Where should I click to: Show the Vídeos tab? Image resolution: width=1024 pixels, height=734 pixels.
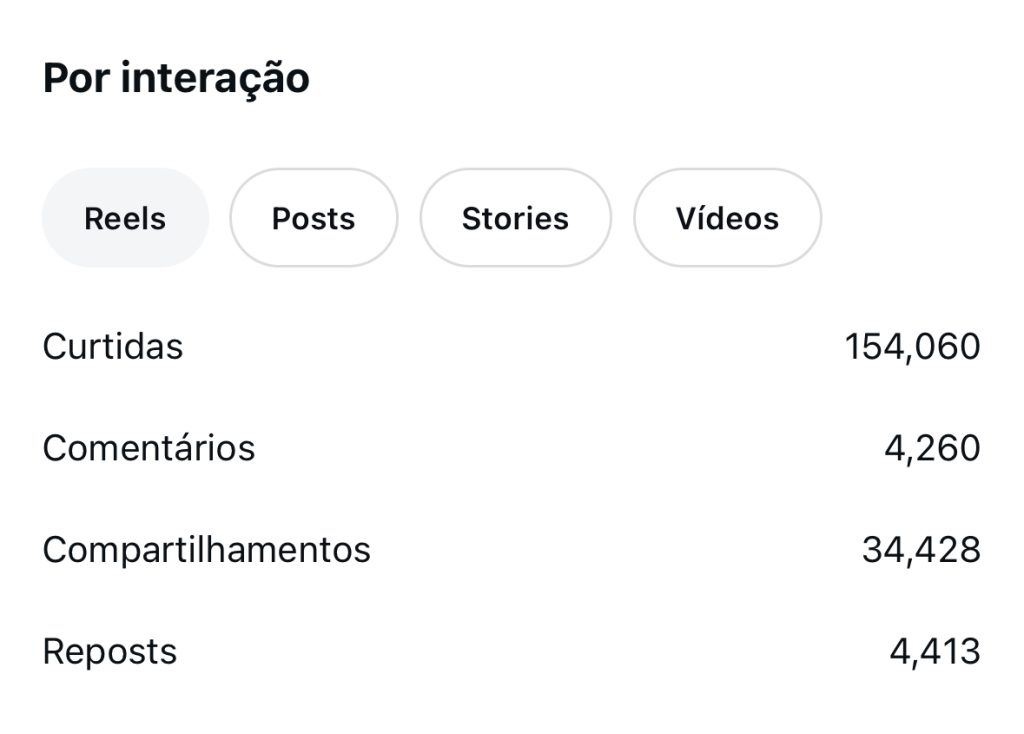[727, 218]
